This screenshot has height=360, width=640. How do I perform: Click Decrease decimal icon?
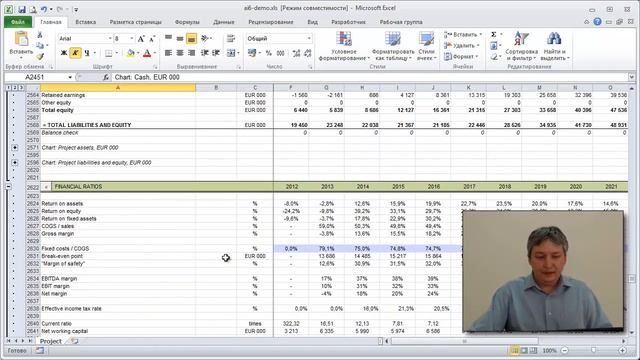[308, 53]
